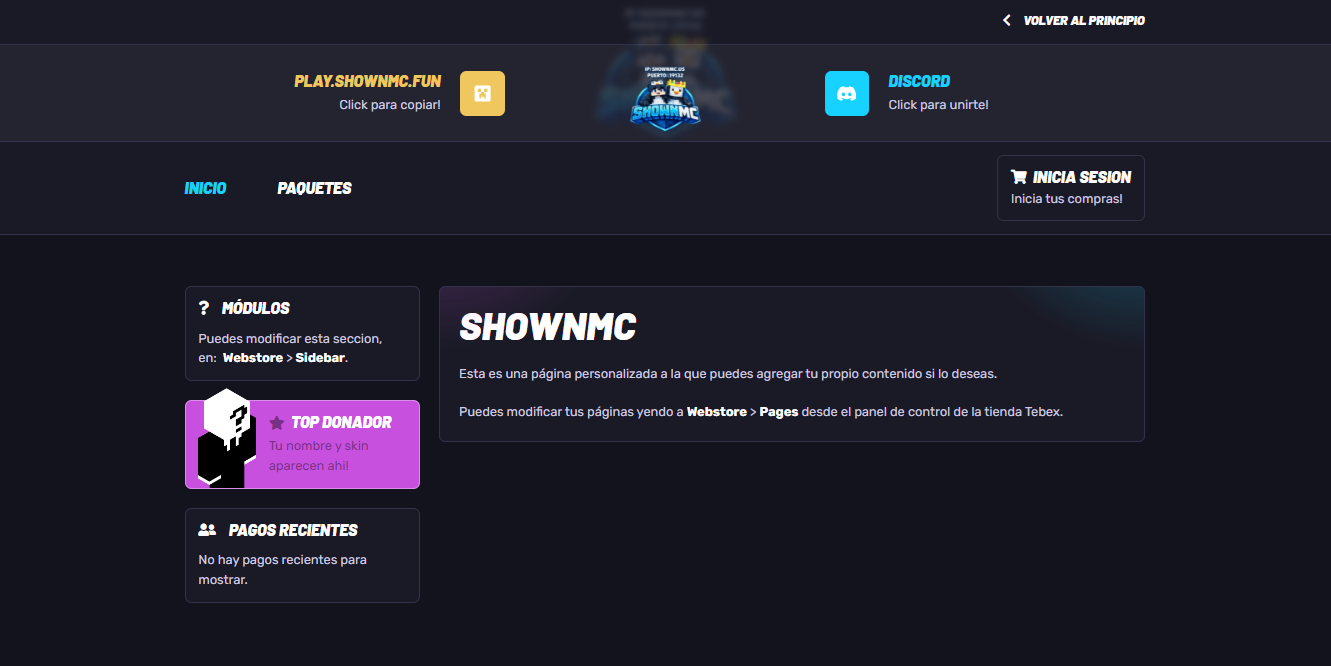Click the SHOWNMC page title

(x=548, y=326)
